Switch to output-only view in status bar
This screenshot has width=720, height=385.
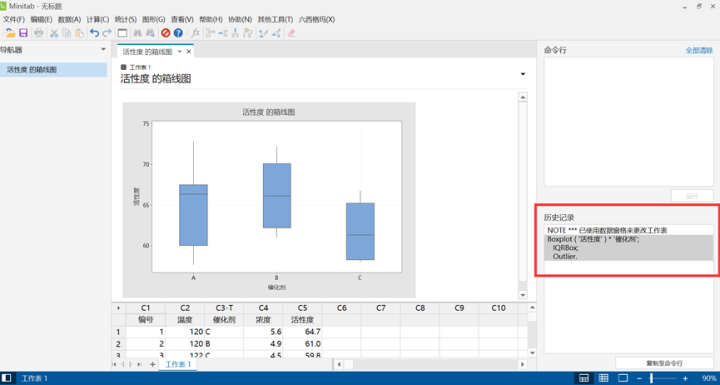pyautogui.click(x=623, y=378)
